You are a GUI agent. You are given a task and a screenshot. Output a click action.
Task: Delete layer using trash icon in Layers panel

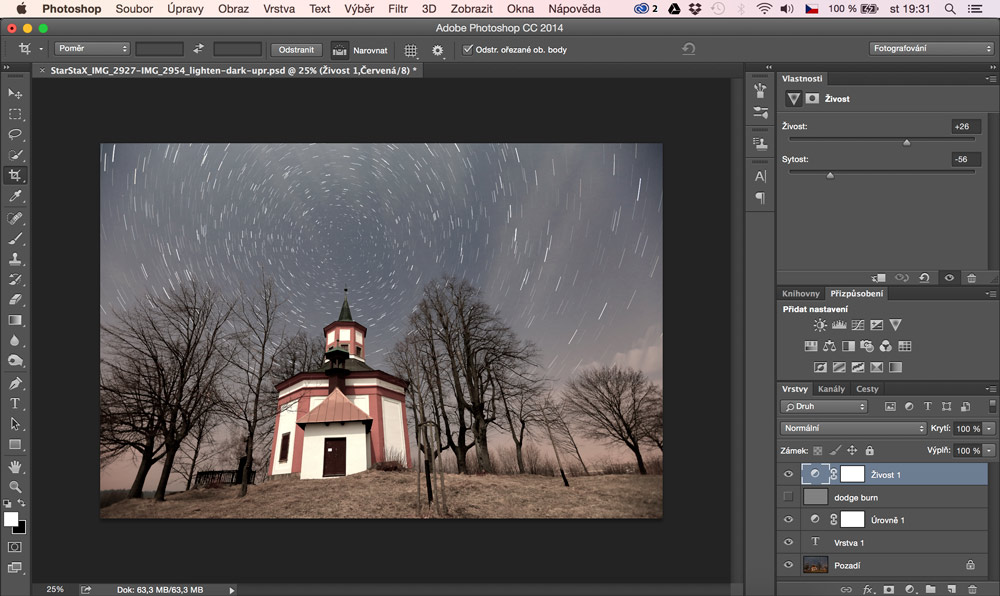(x=972, y=589)
